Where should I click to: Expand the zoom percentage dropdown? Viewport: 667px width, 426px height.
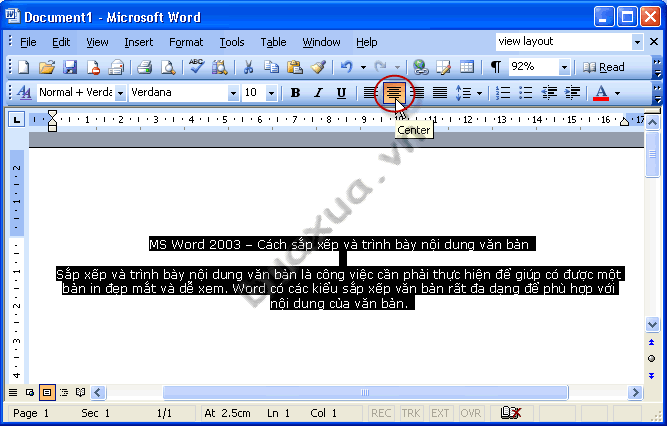click(564, 67)
